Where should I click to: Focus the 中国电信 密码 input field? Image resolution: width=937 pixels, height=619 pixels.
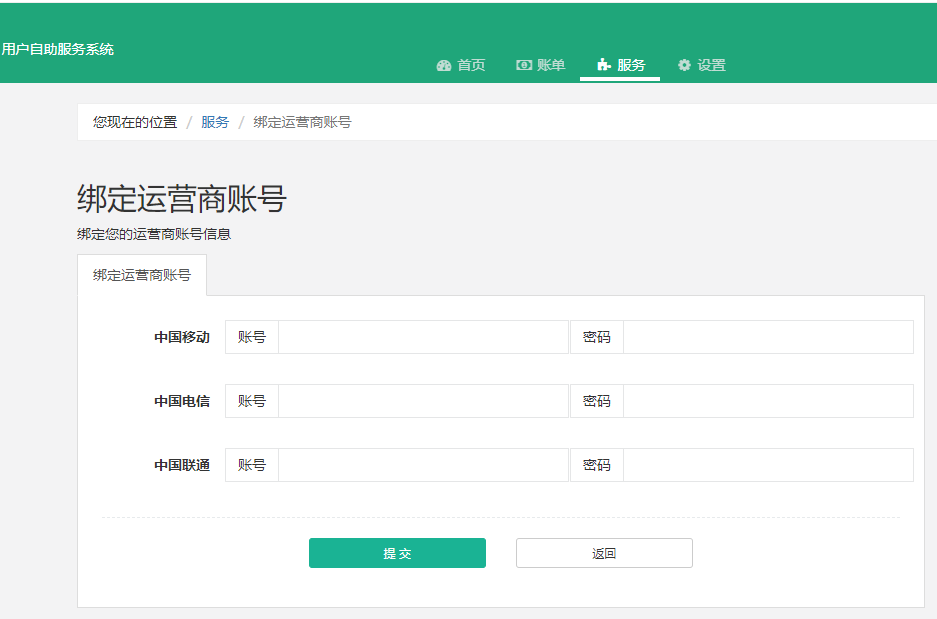coord(768,401)
